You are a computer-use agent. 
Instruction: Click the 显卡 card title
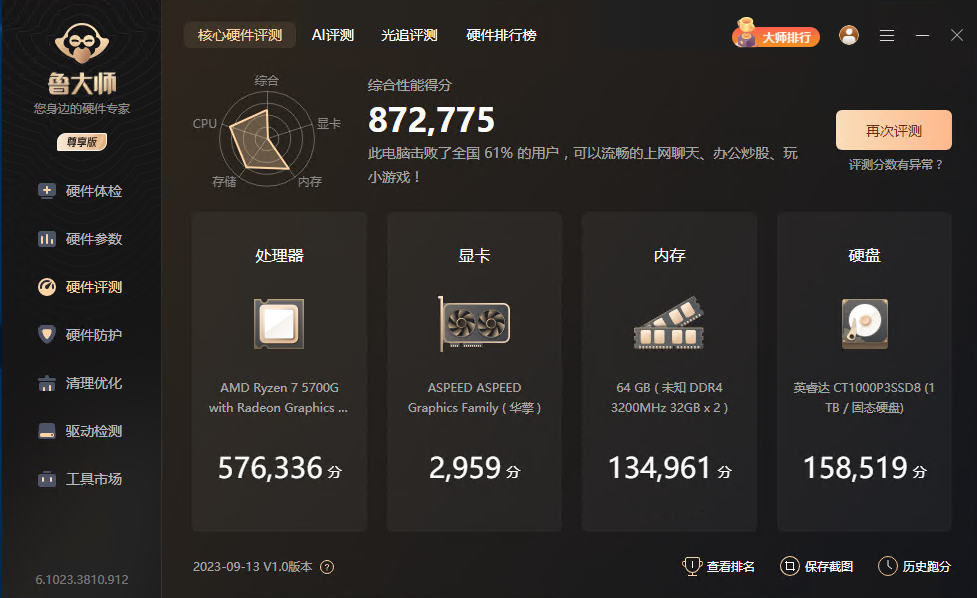coord(474,255)
